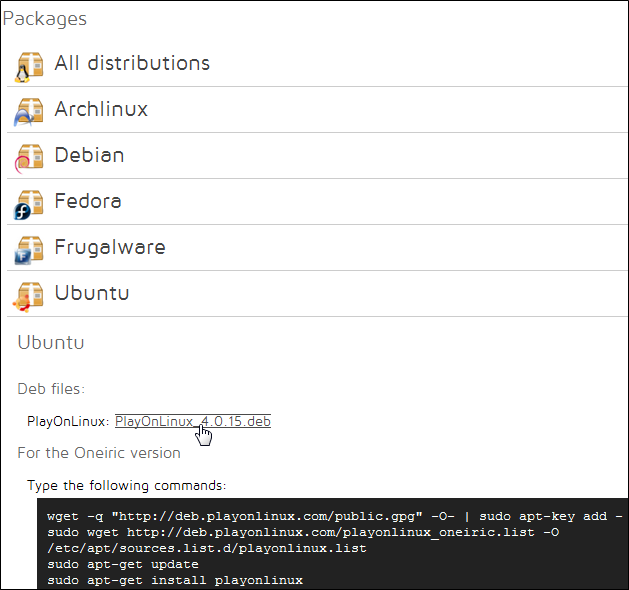629x590 pixels.
Task: Click the Archlinux package icon
Action: point(30,111)
